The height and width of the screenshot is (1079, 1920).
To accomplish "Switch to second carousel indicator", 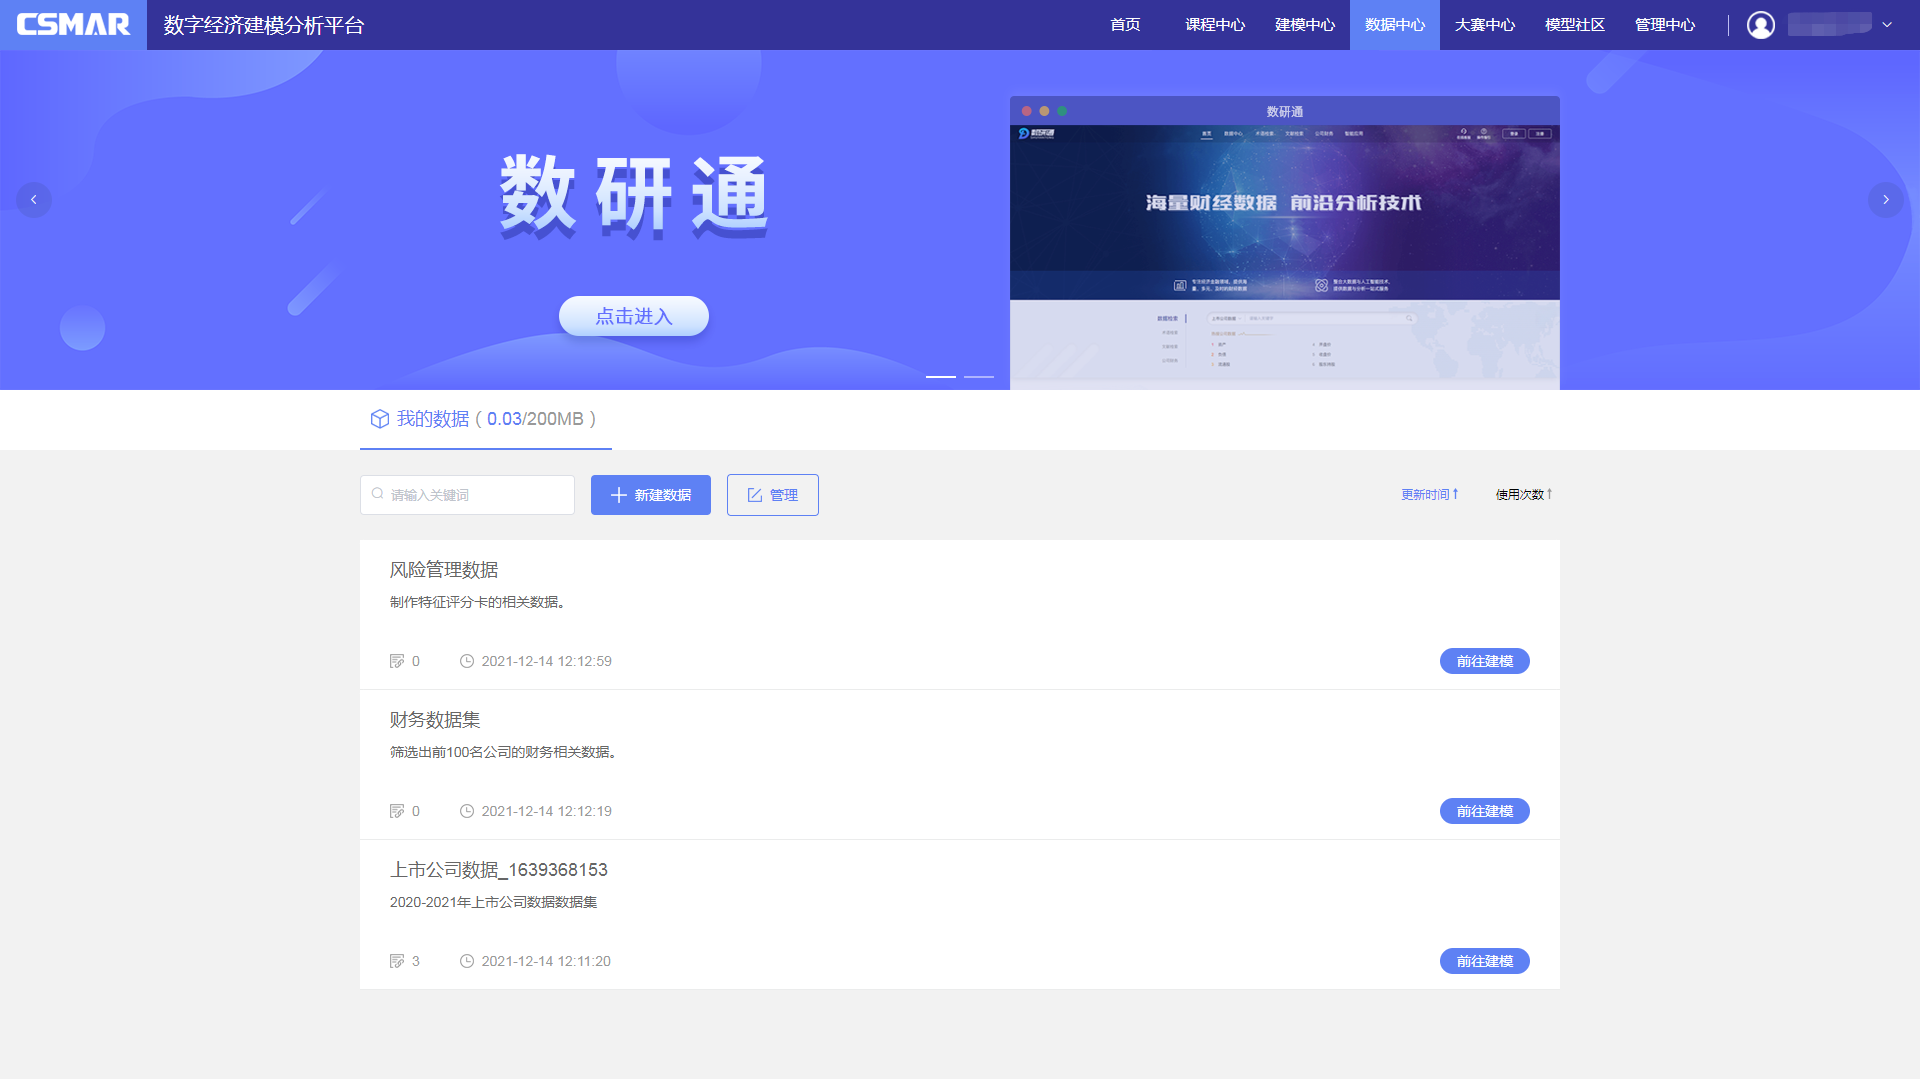I will [978, 377].
